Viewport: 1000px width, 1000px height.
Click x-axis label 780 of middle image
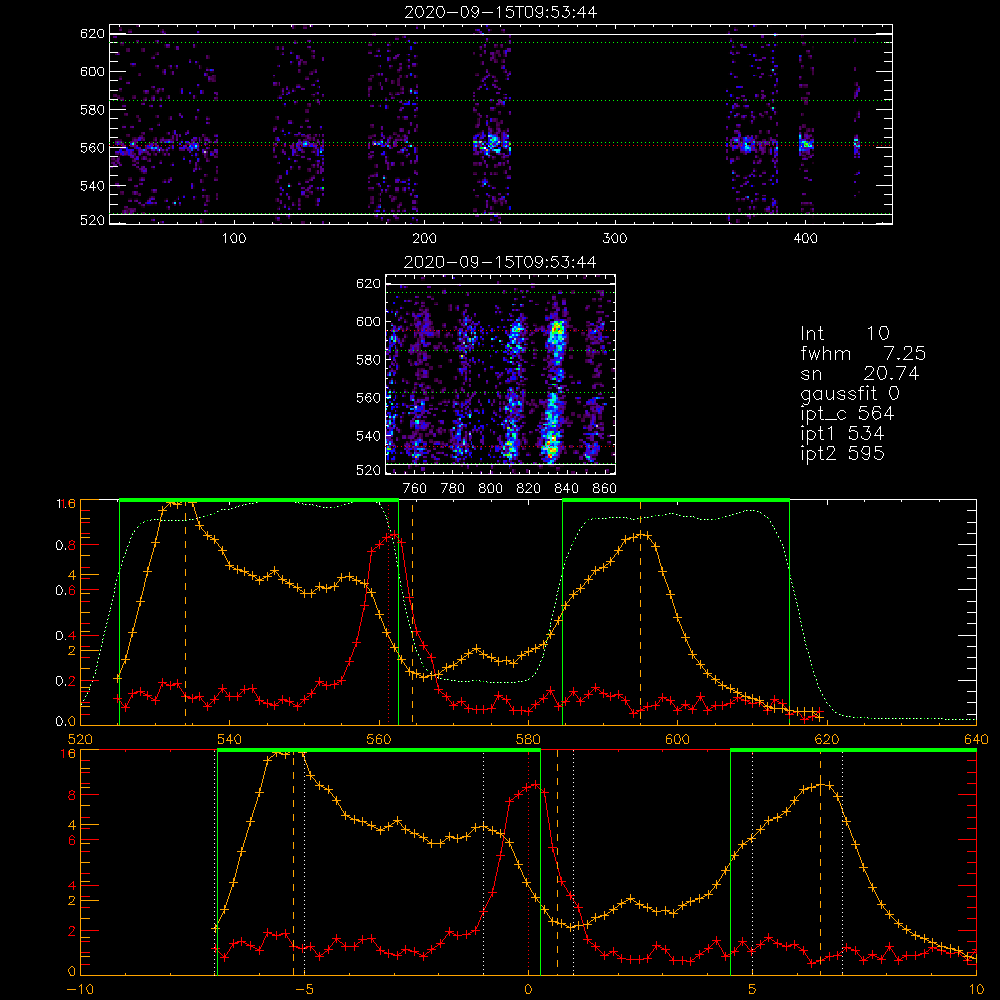453,489
